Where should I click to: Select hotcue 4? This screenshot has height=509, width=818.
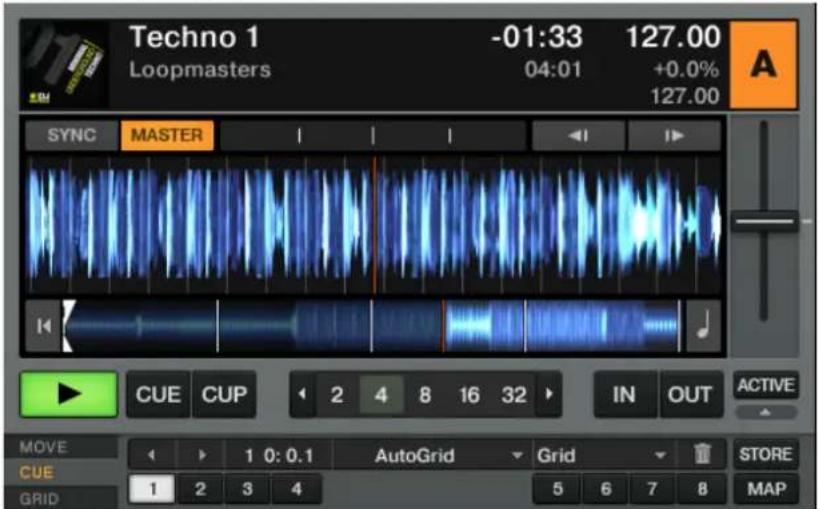[296, 489]
